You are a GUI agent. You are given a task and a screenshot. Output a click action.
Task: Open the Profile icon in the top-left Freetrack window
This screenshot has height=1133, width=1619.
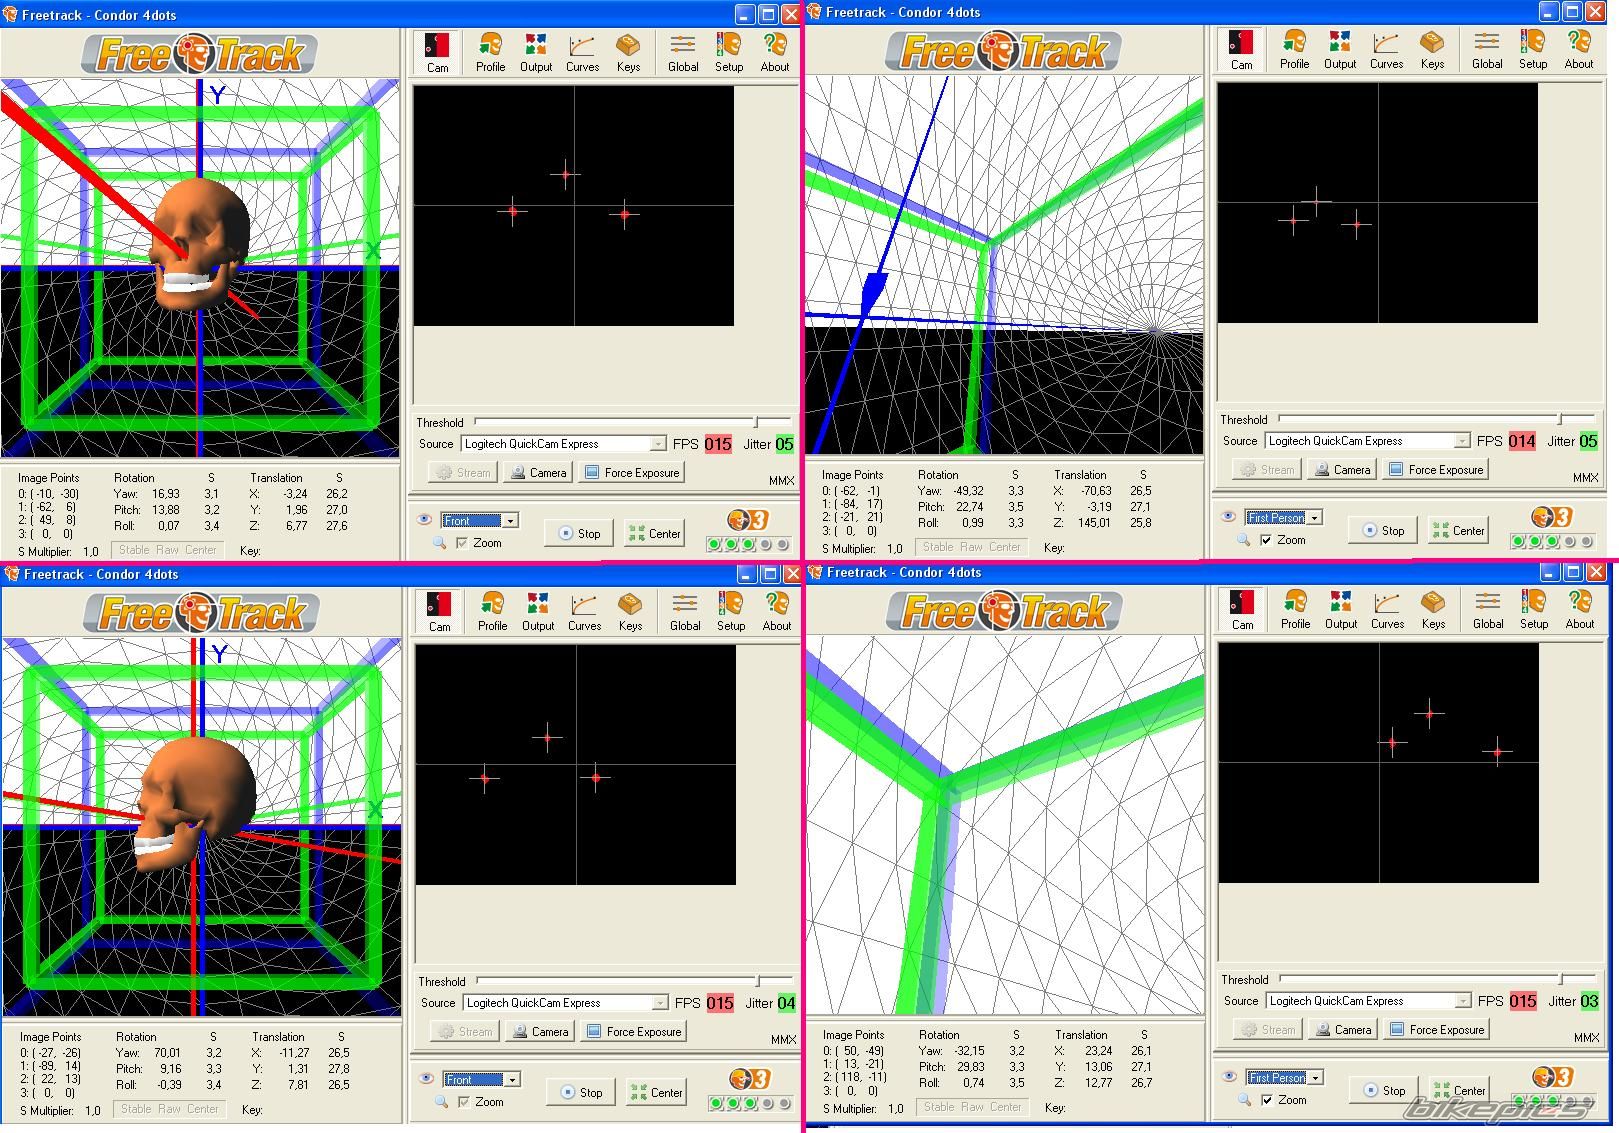[490, 52]
